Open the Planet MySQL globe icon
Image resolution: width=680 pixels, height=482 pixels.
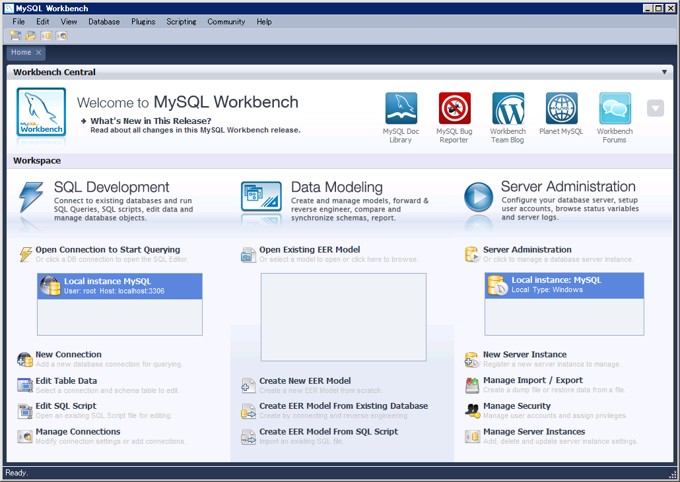coord(561,108)
